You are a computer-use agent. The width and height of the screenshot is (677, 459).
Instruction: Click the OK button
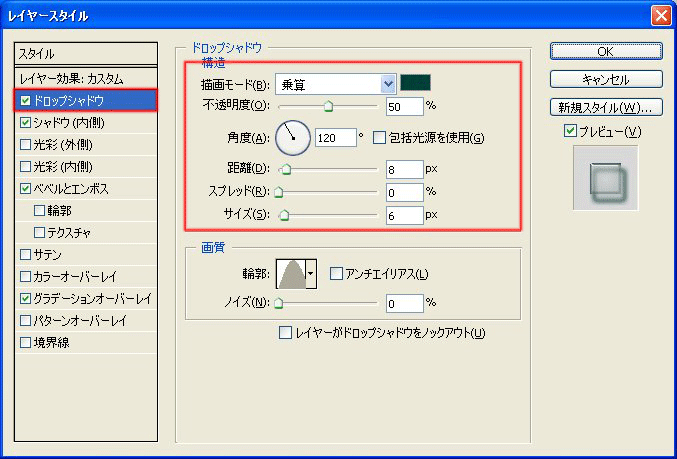coord(606,51)
